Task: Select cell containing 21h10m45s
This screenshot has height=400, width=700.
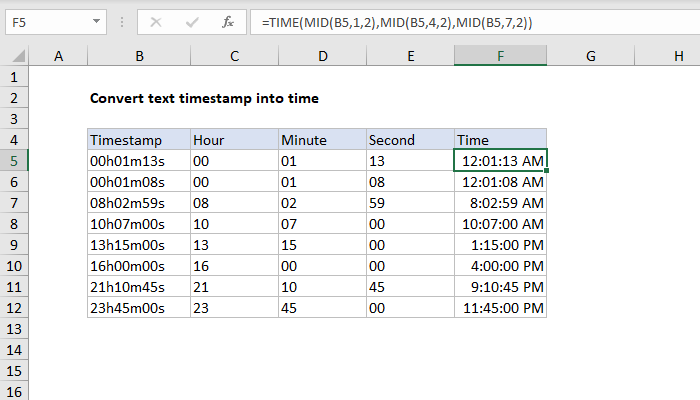Action: (x=139, y=287)
